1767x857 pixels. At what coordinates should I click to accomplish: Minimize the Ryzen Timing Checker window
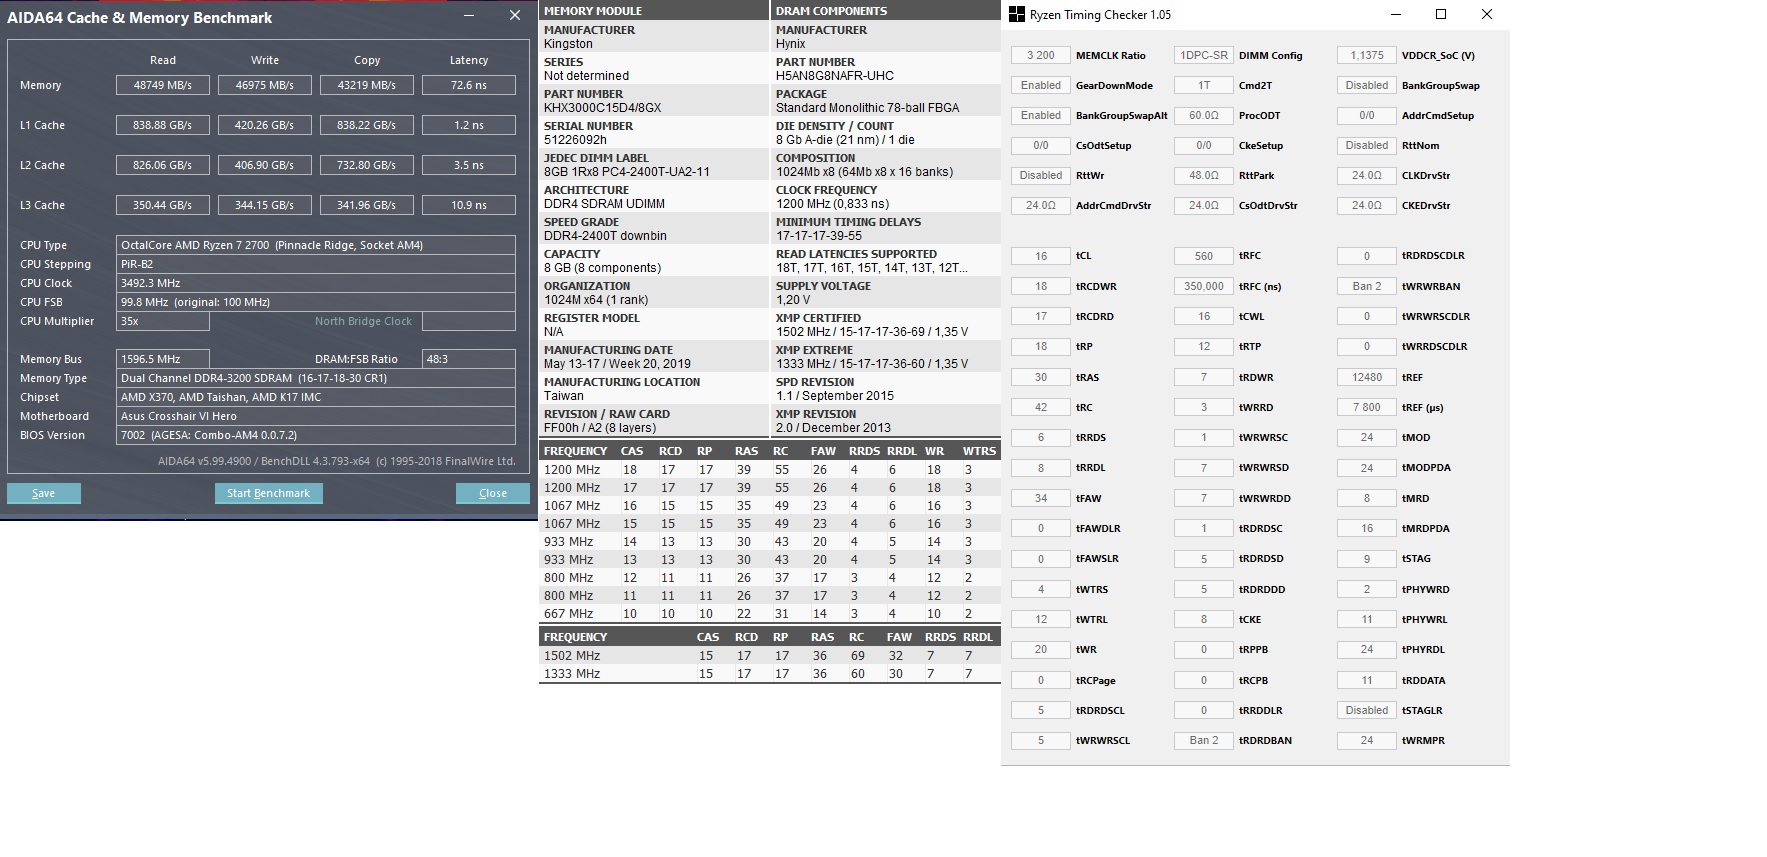[x=1395, y=14]
